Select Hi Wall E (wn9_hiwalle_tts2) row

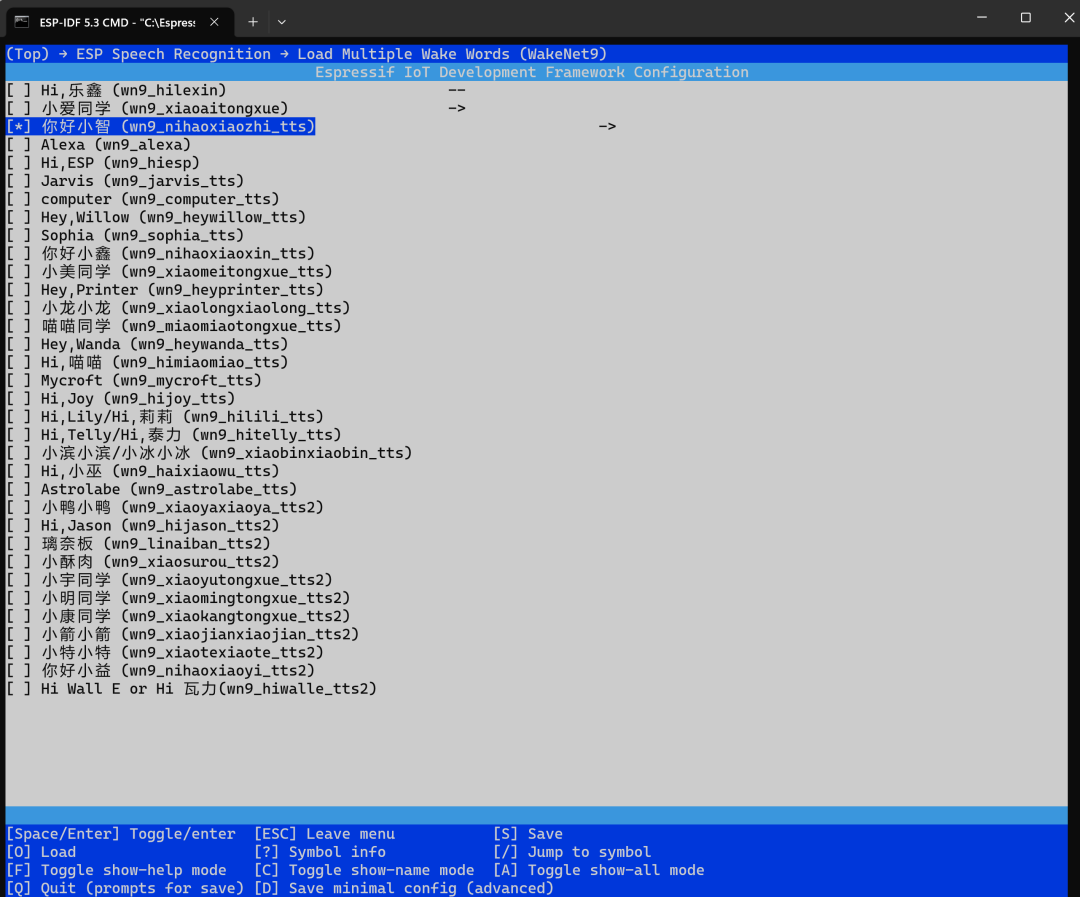tap(191, 689)
